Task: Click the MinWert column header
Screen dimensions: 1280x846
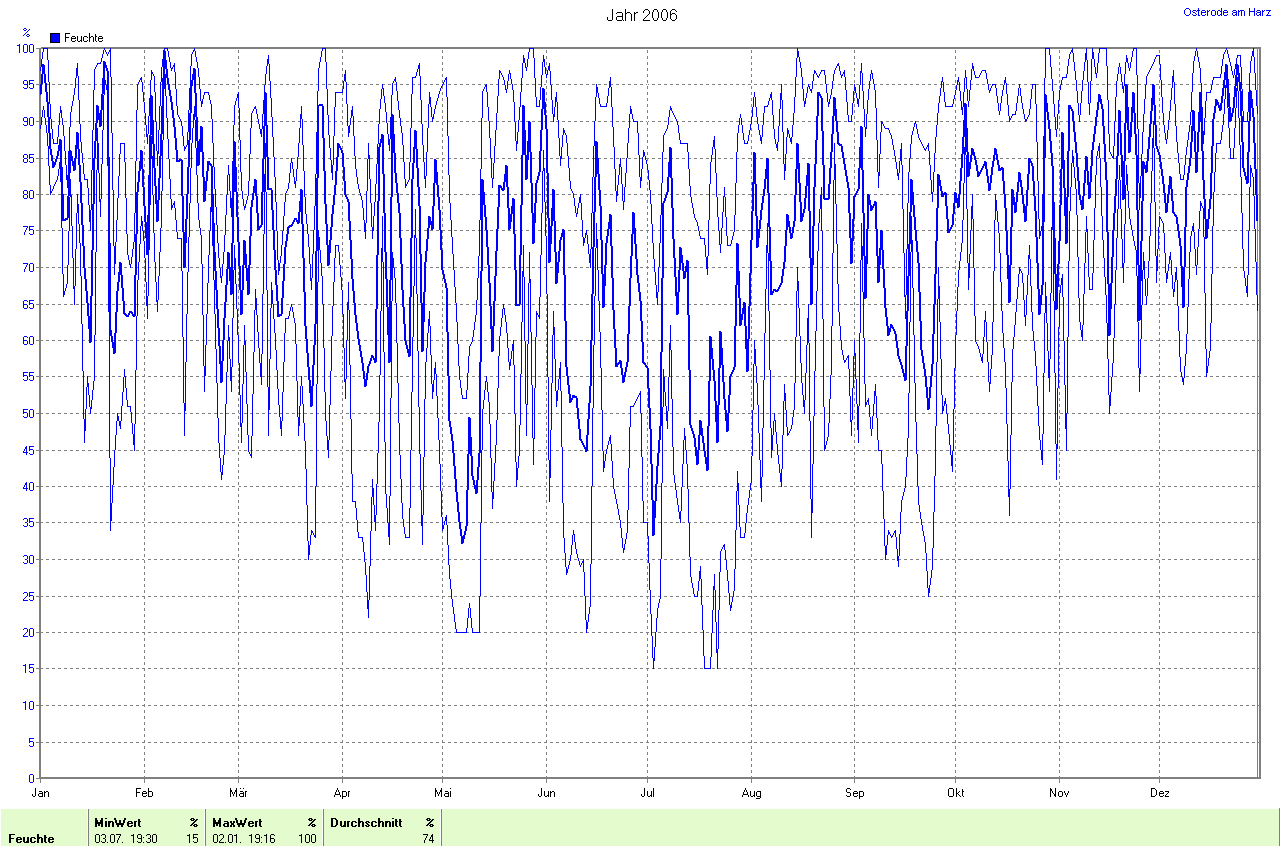Action: pyautogui.click(x=117, y=823)
